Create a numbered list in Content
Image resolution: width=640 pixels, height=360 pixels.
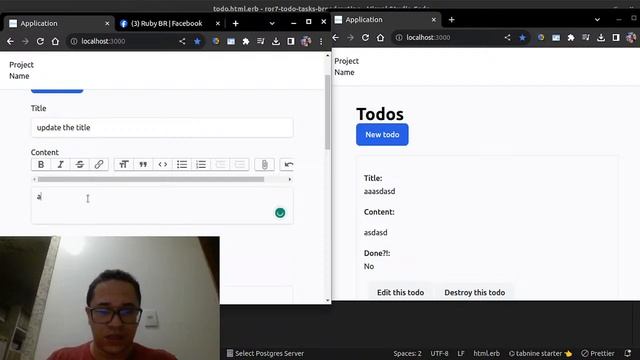tap(201, 164)
